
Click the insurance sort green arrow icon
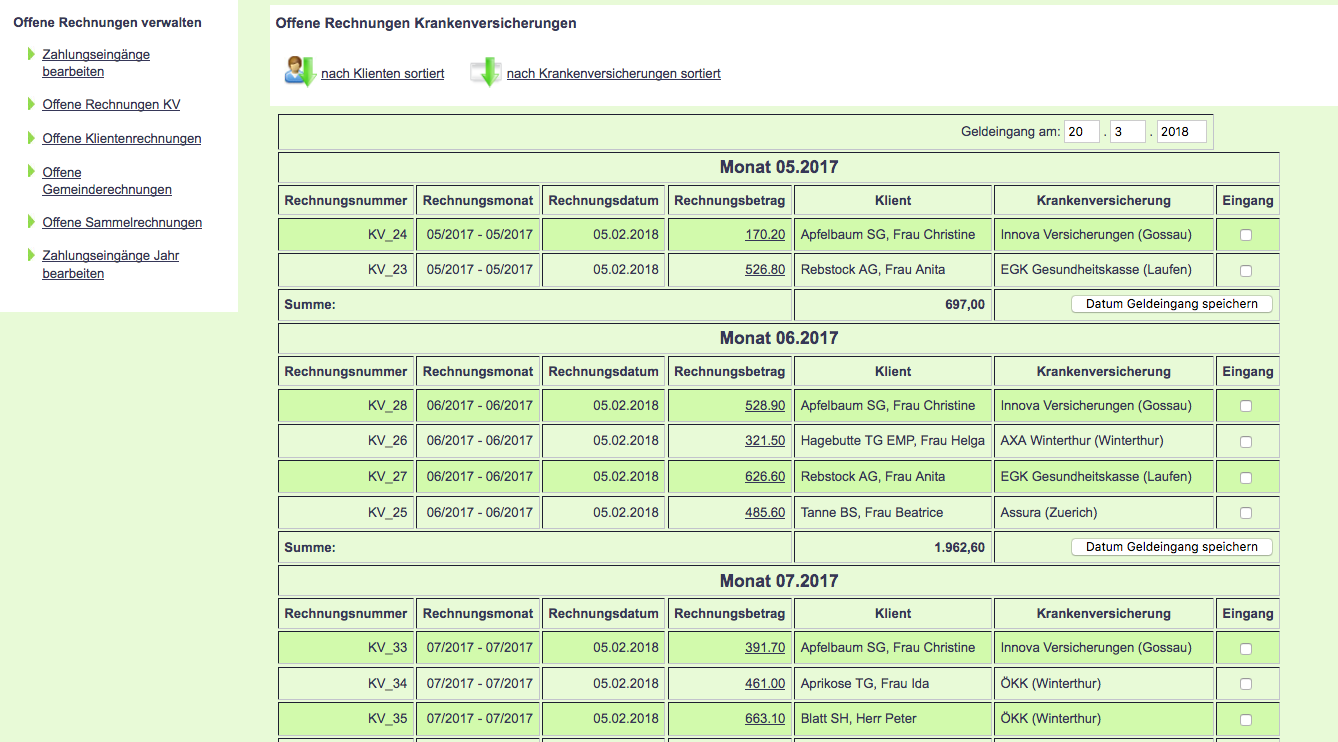[486, 72]
